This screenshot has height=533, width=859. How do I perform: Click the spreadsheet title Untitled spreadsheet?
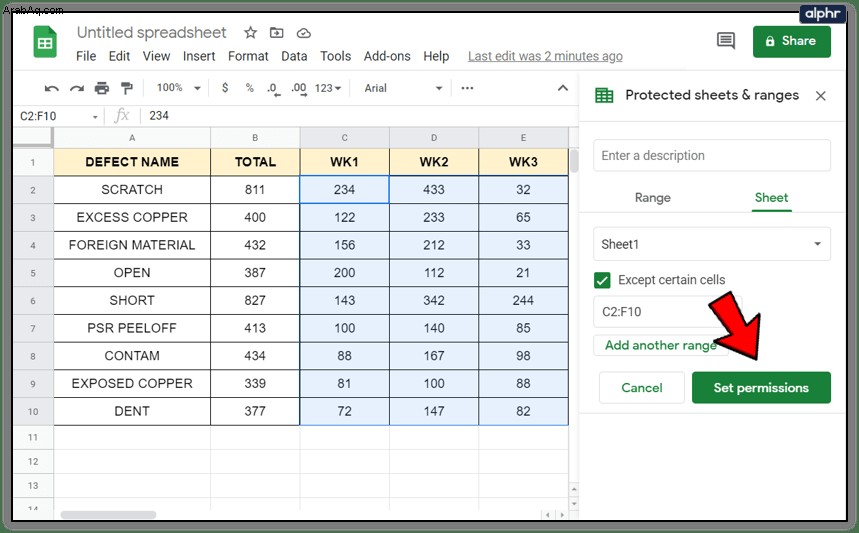(x=151, y=33)
